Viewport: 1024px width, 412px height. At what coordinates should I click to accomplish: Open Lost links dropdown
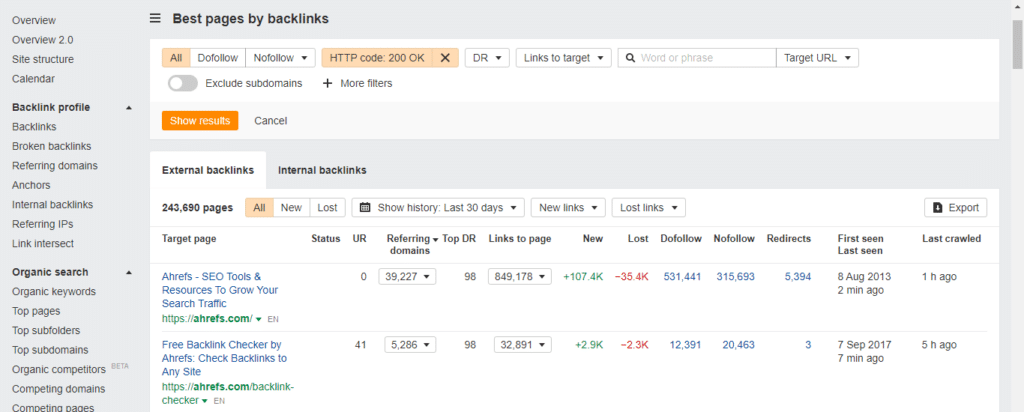648,208
